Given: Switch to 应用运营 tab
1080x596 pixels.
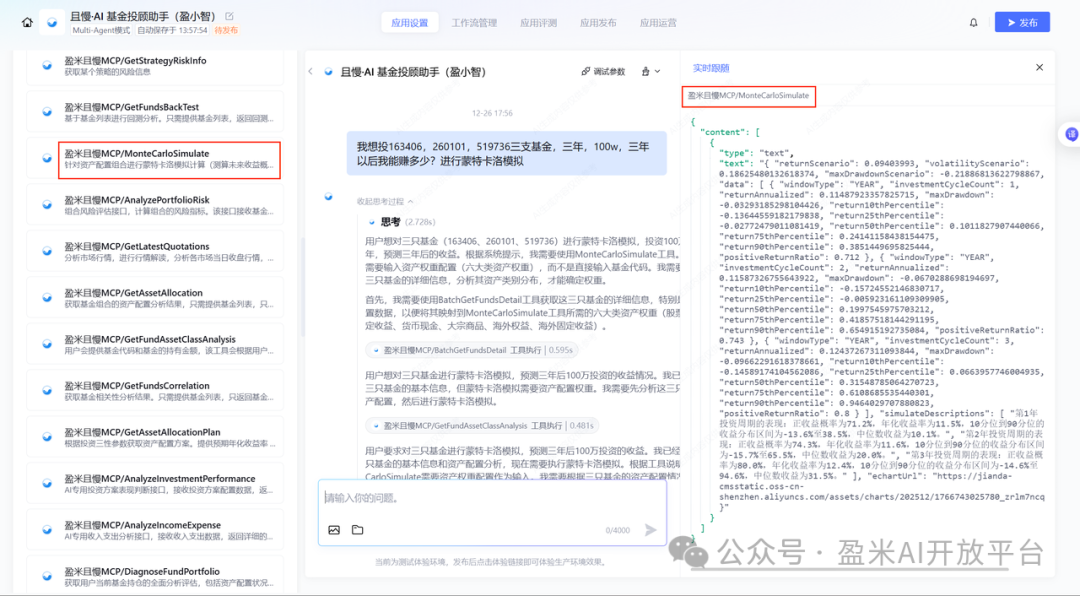Looking at the screenshot, I should click(658, 23).
